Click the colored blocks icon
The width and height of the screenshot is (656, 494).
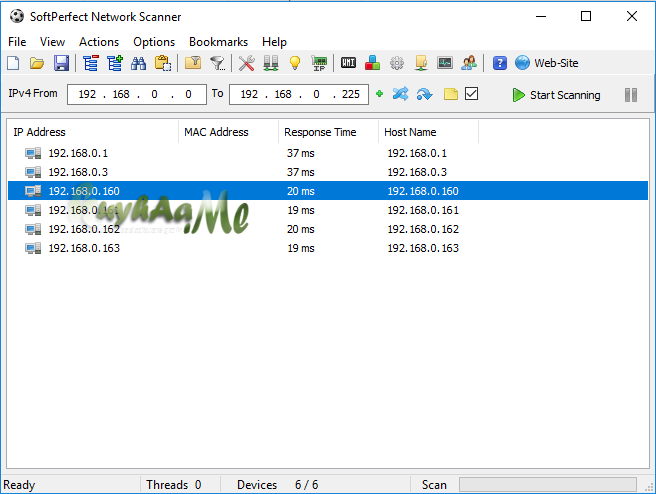[x=372, y=63]
